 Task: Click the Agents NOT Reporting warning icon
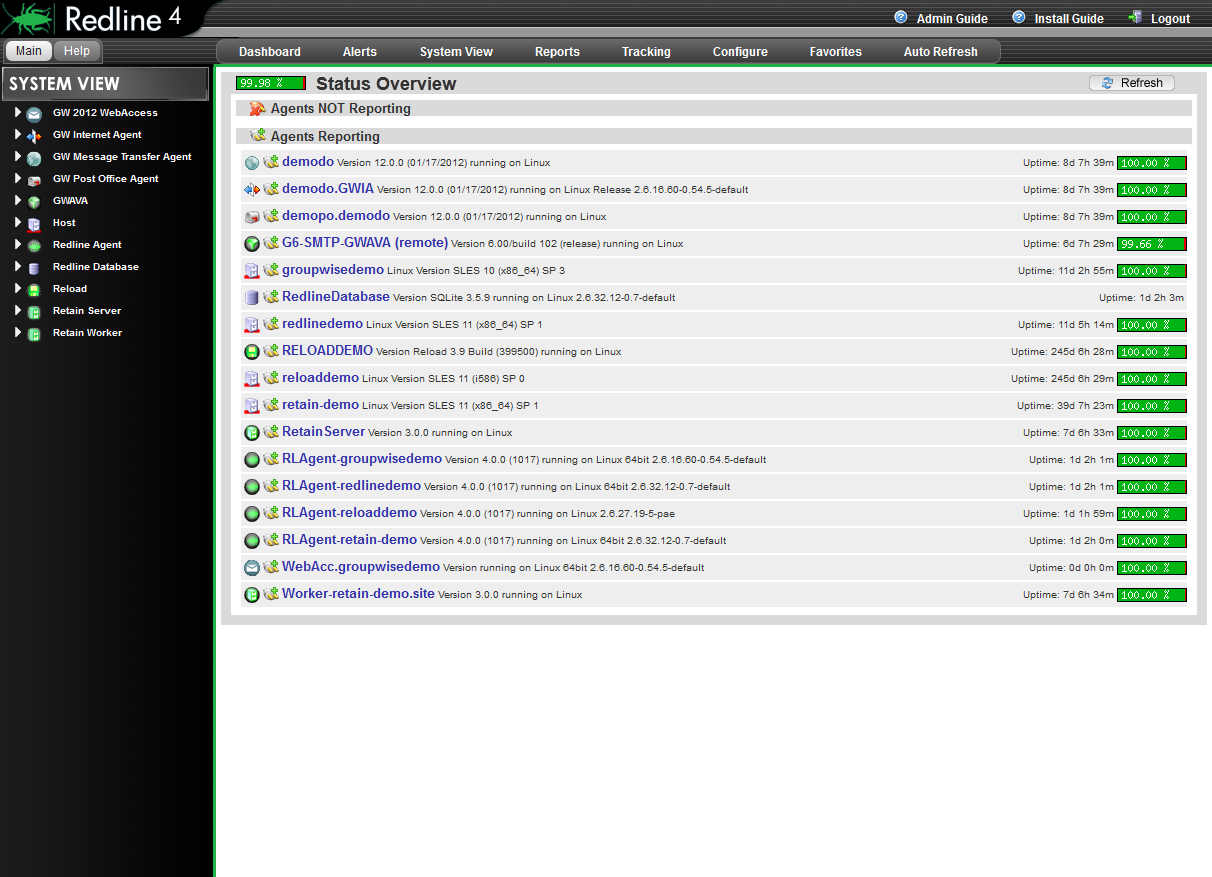click(x=257, y=108)
